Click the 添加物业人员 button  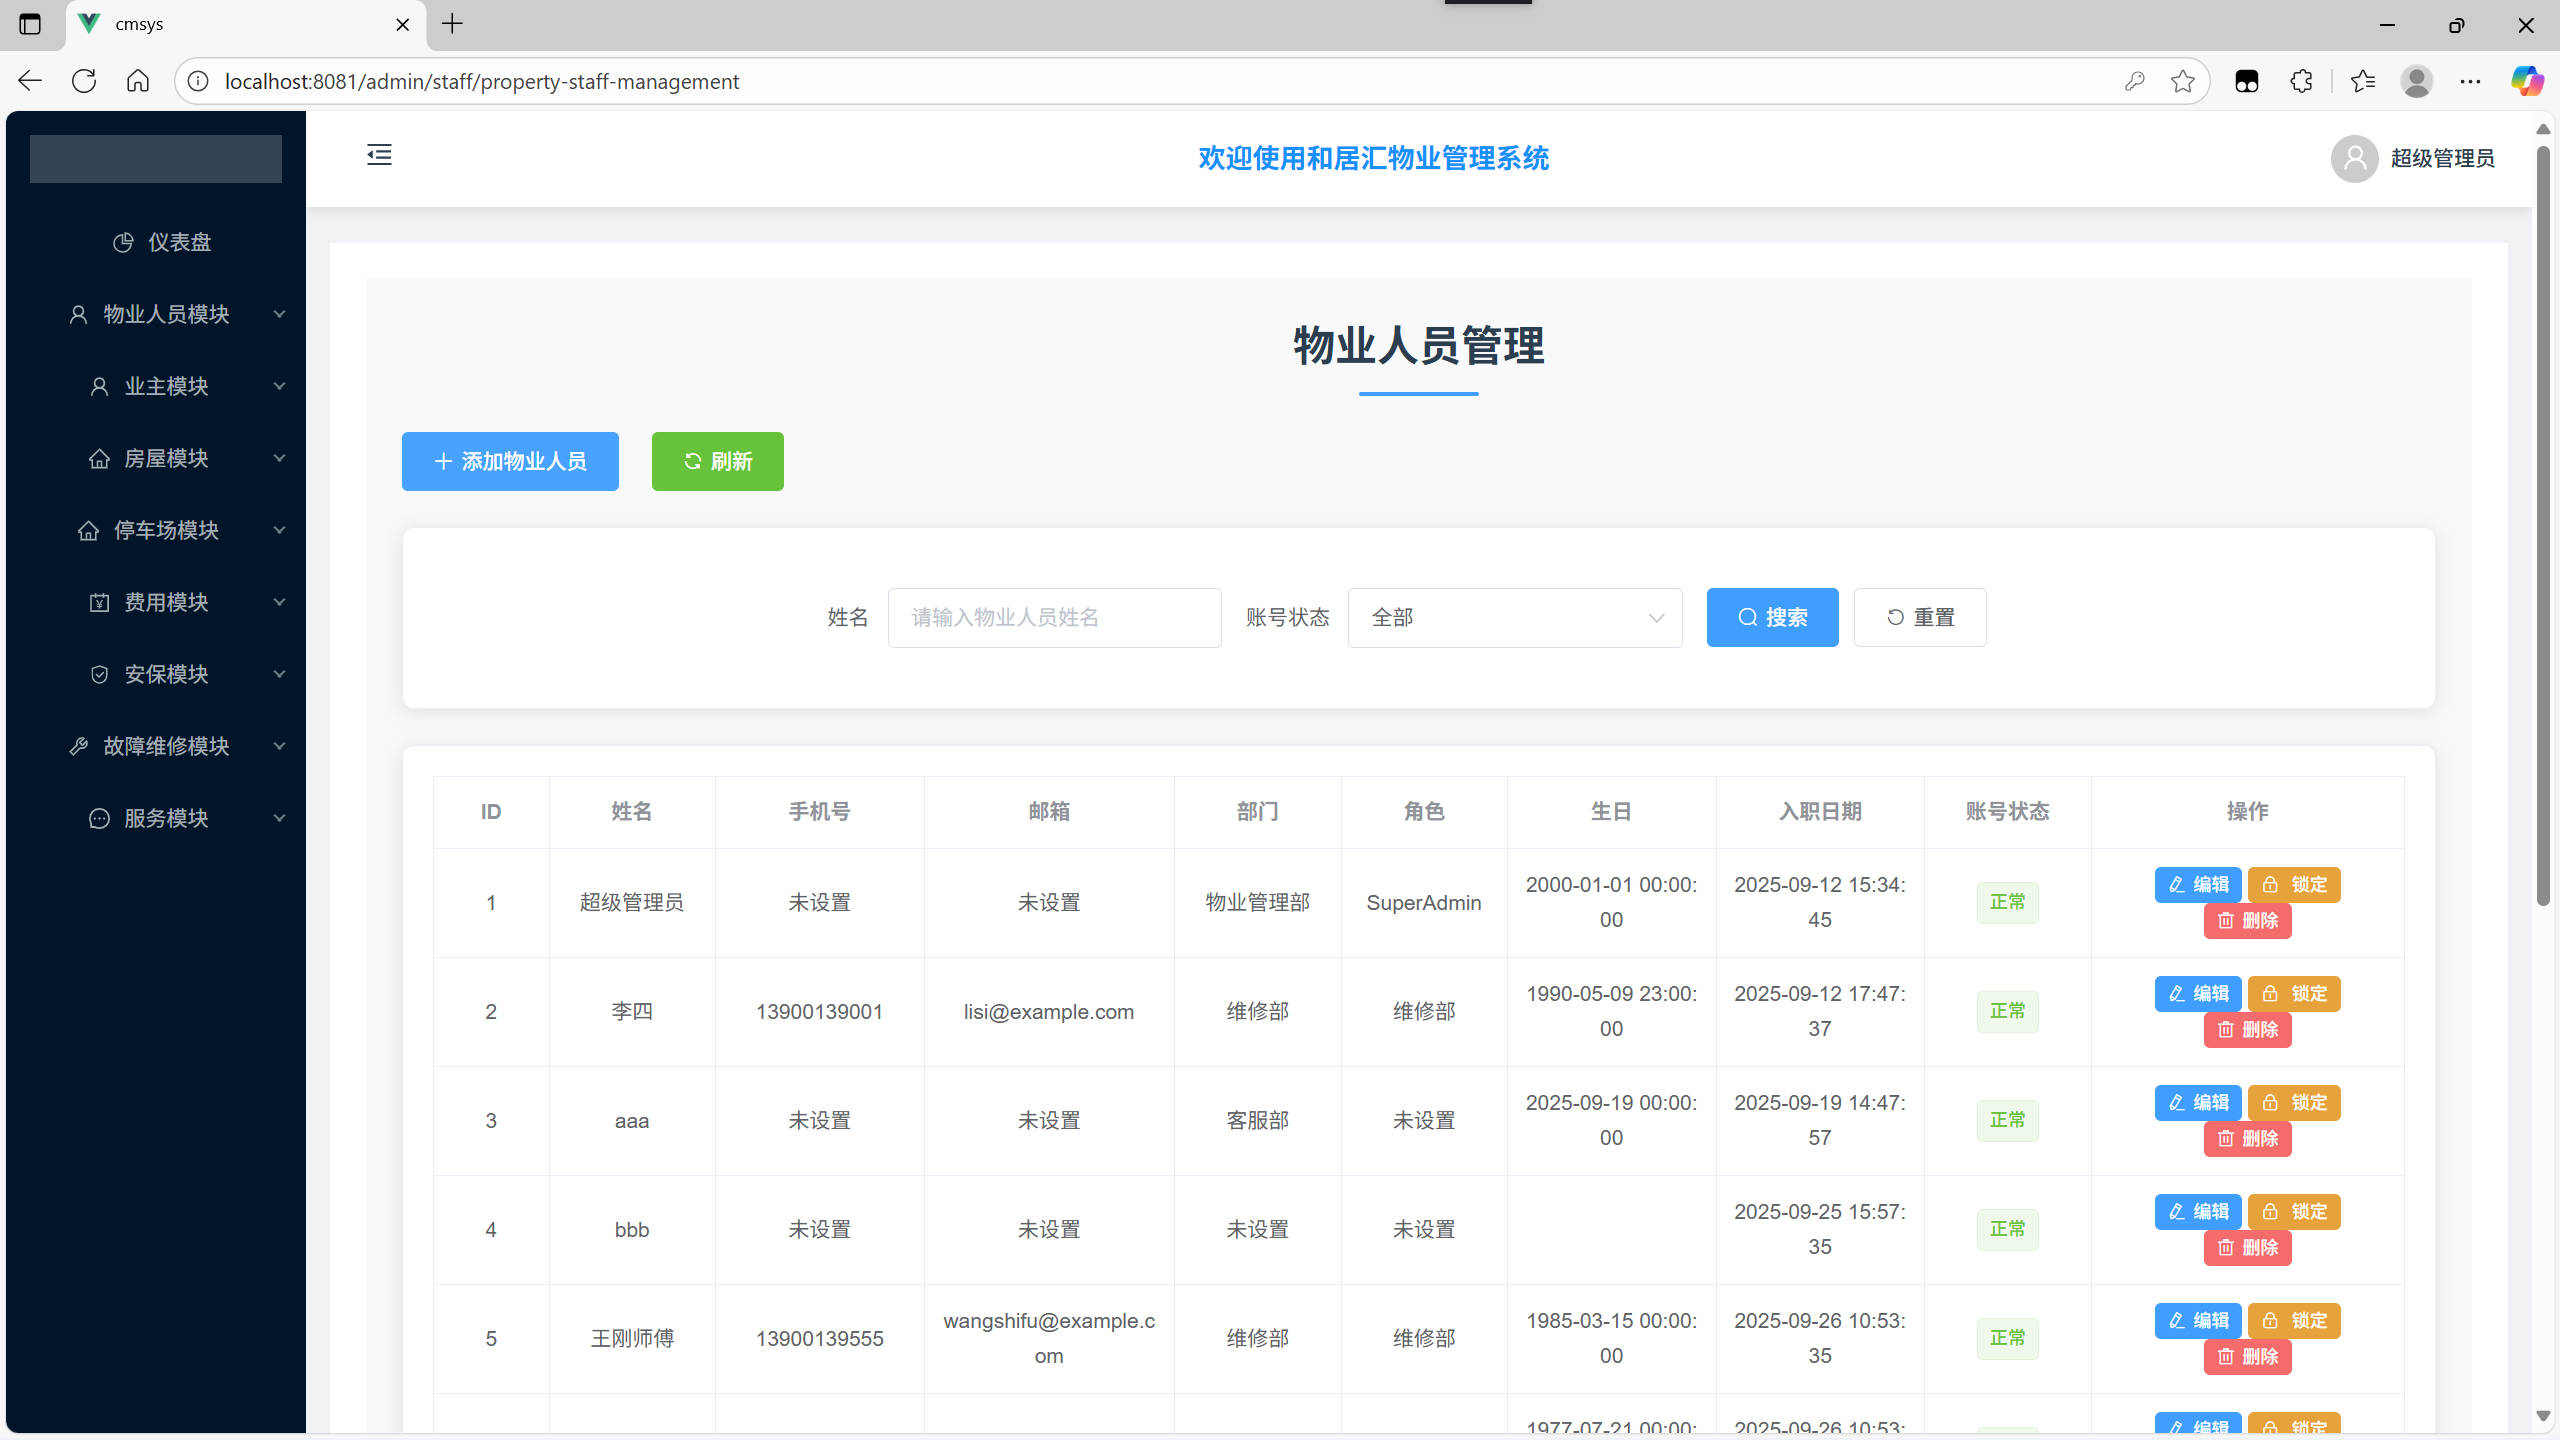tap(510, 461)
